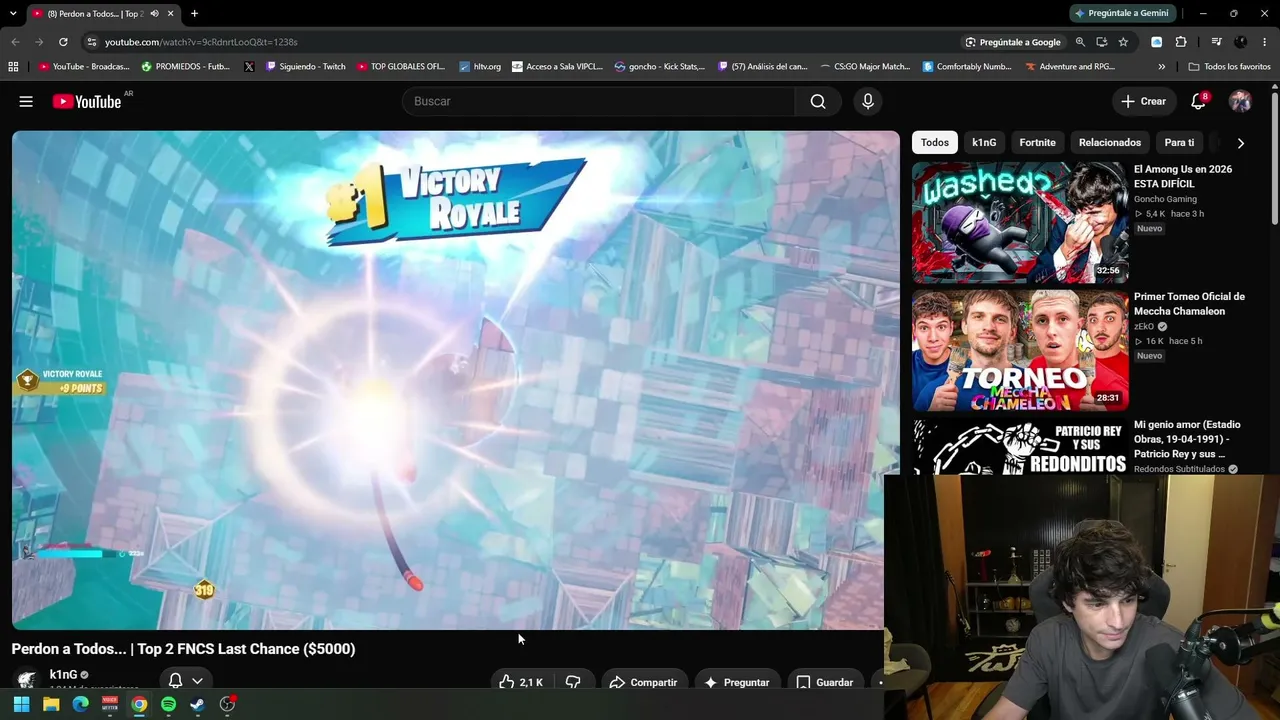Open Steam from the taskbar

coord(197,704)
